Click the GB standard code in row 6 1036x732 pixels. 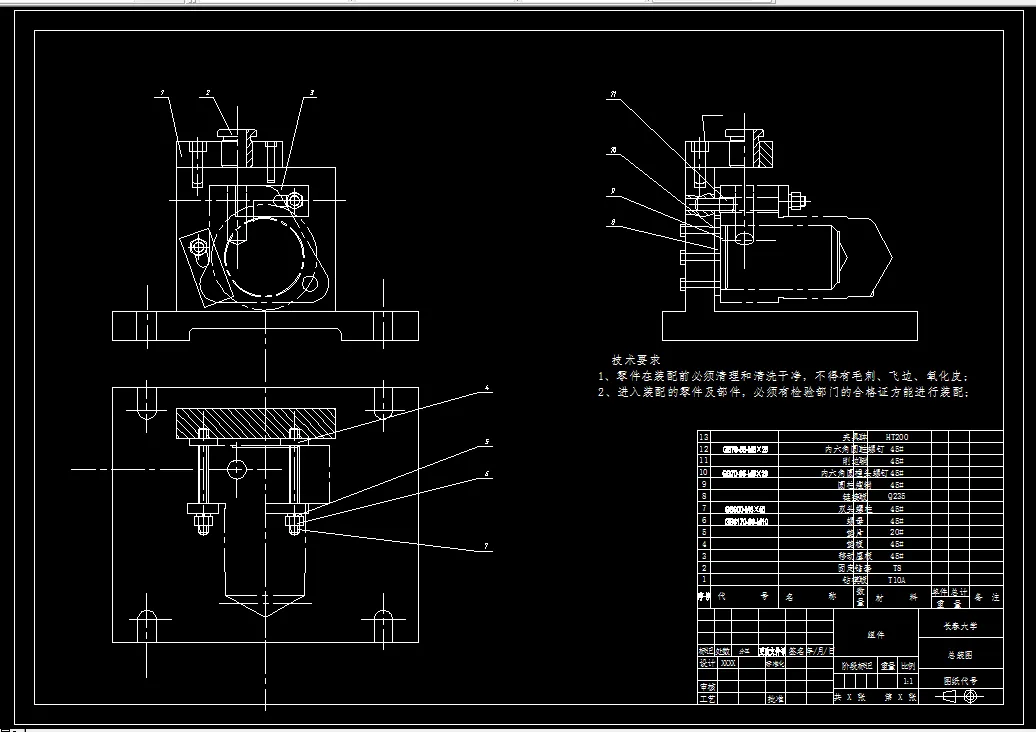[747, 521]
